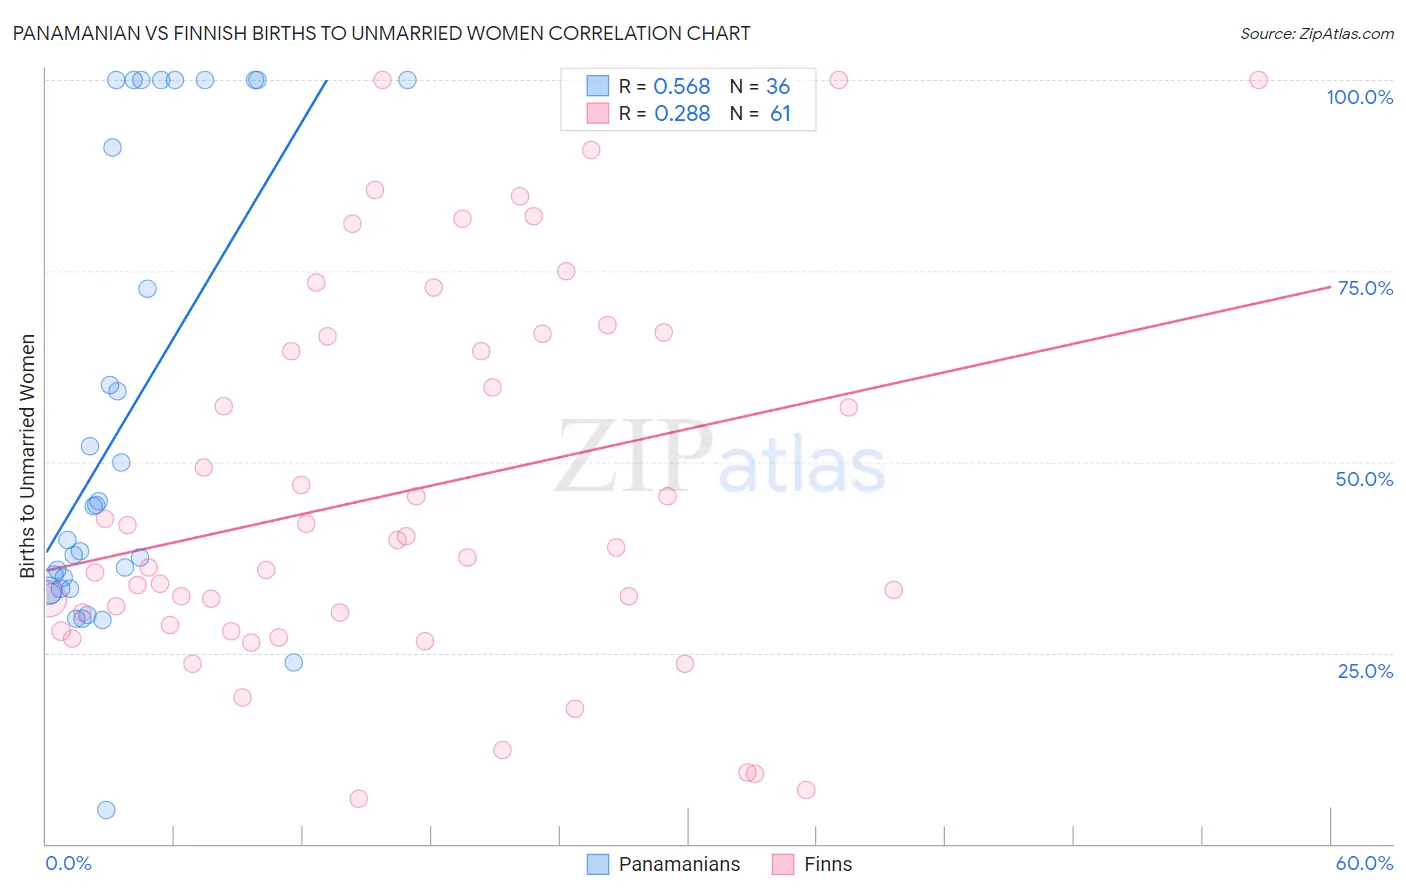
Task: Click the Finns legend label at bottom
Action: (828, 864)
